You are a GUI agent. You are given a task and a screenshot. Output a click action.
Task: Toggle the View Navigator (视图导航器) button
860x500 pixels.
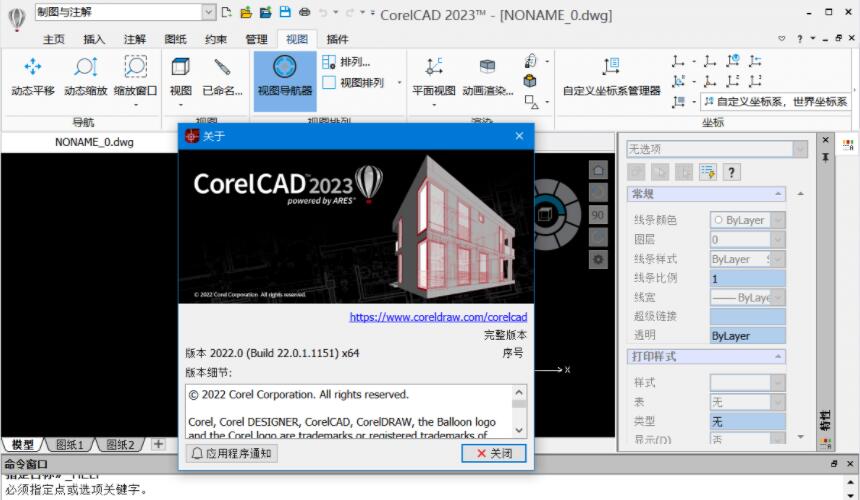(x=285, y=81)
